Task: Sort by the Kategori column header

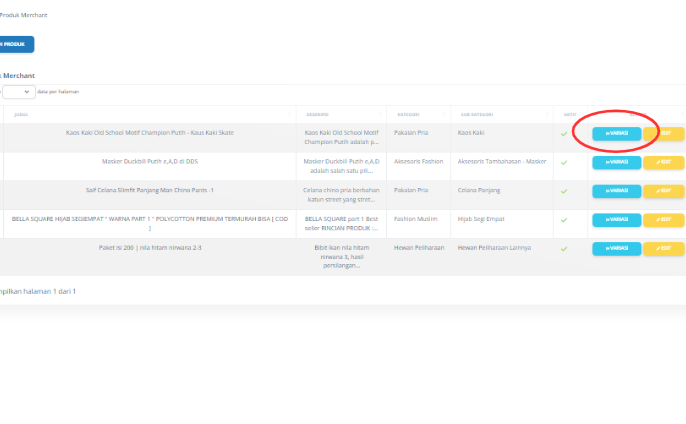Action: click(x=416, y=114)
